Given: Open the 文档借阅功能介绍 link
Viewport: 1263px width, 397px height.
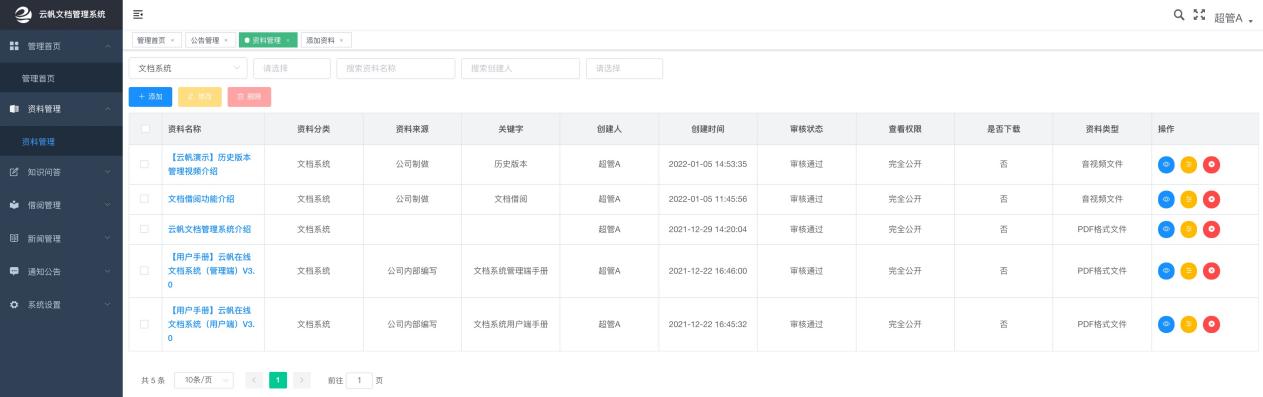Looking at the screenshot, I should coord(201,199).
